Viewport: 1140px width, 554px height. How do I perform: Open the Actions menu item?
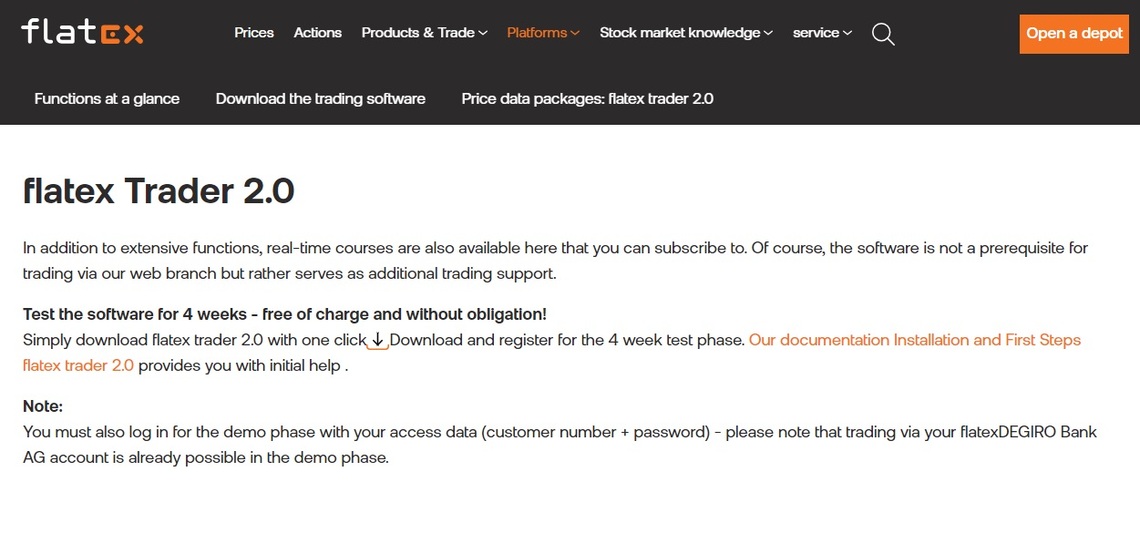tap(318, 33)
